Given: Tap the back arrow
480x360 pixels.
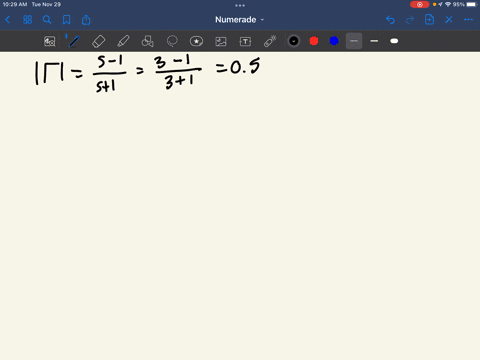Looking at the screenshot, I should [x=8, y=20].
